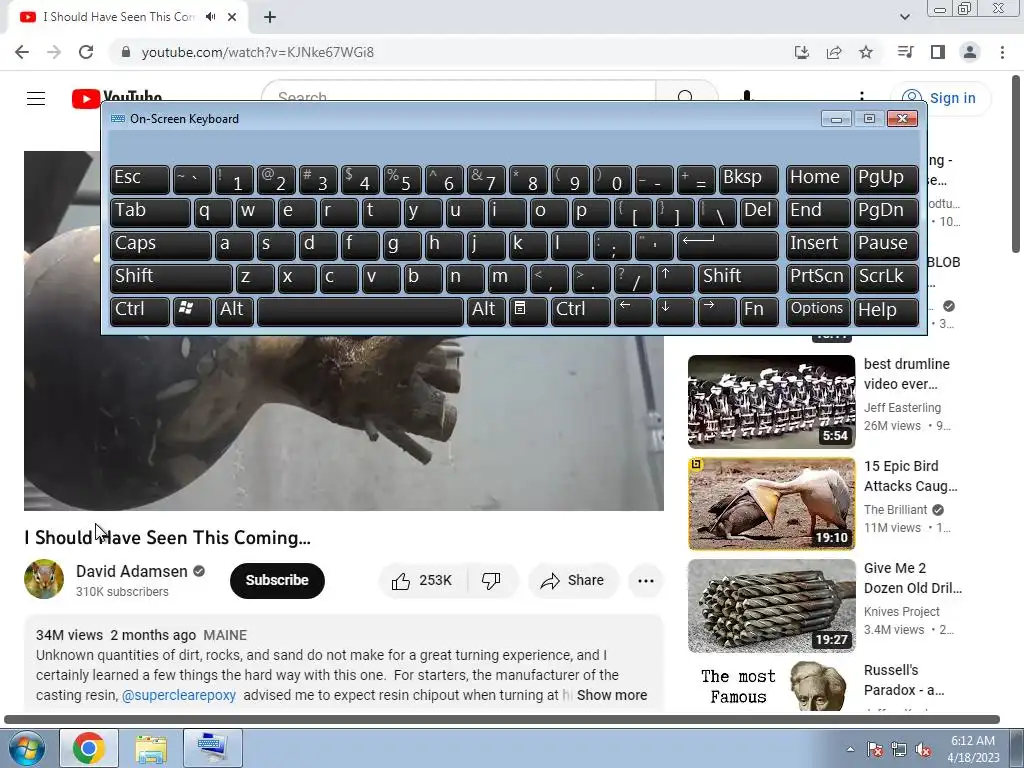
Task: Click the taskbar clock showing 6:12 AM
Action: click(x=973, y=749)
